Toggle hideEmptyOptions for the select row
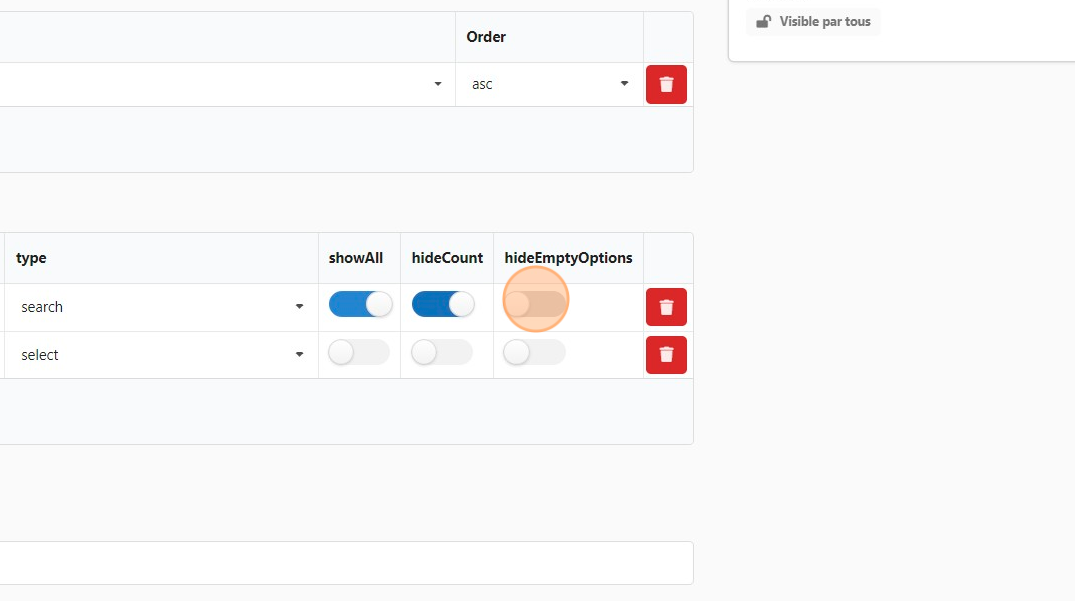The image size is (1075, 601). point(534,352)
